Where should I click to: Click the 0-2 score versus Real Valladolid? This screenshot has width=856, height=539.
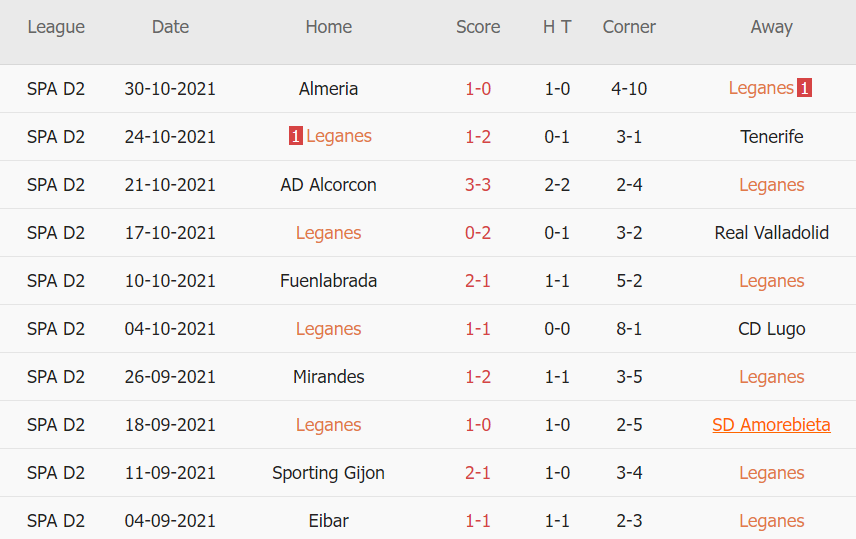coord(478,233)
